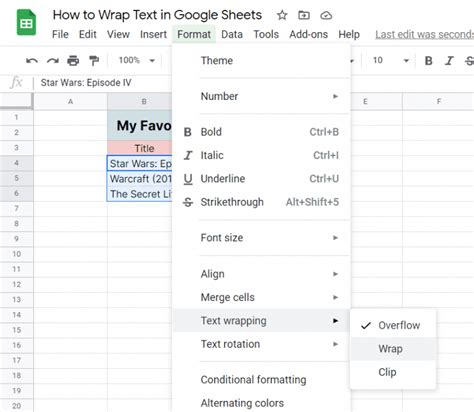474x412 pixels.
Task: Select Alternating colors menu entry
Action: 261,403
